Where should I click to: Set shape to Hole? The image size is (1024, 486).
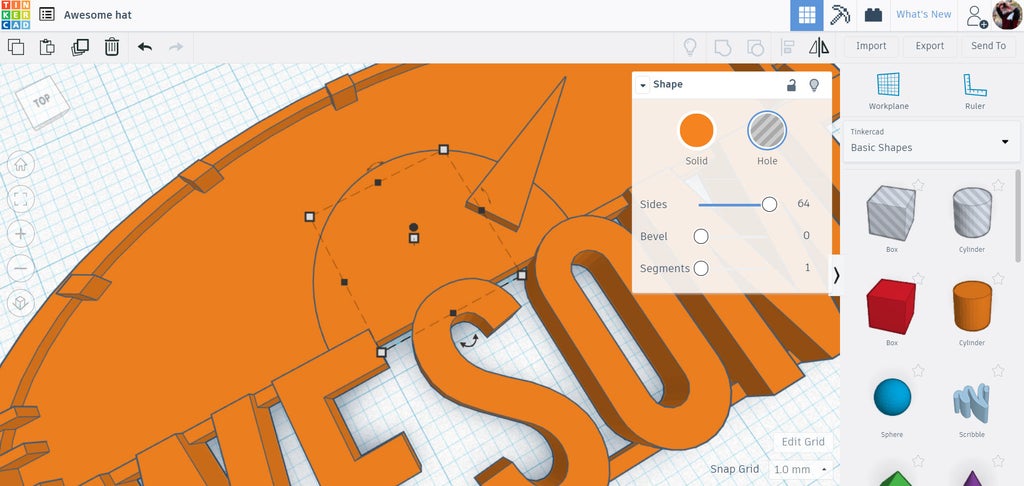[x=767, y=131]
